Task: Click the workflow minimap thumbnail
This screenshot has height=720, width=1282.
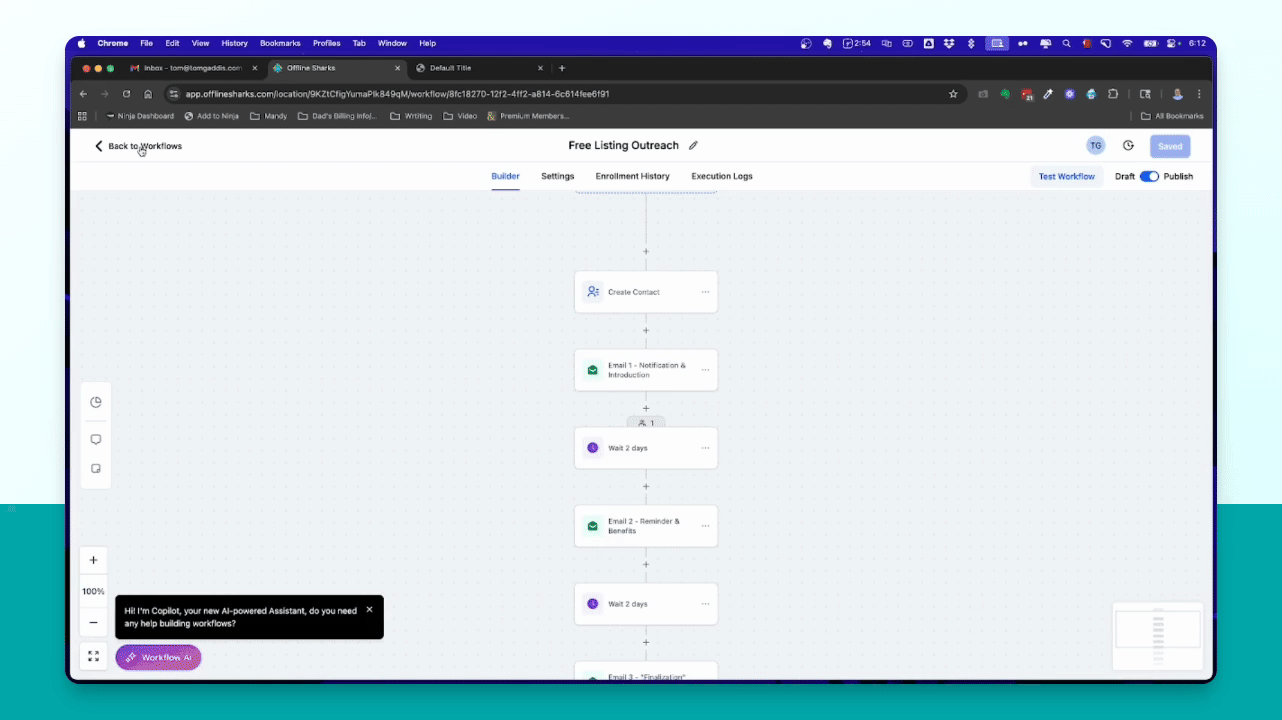Action: pyautogui.click(x=1158, y=636)
